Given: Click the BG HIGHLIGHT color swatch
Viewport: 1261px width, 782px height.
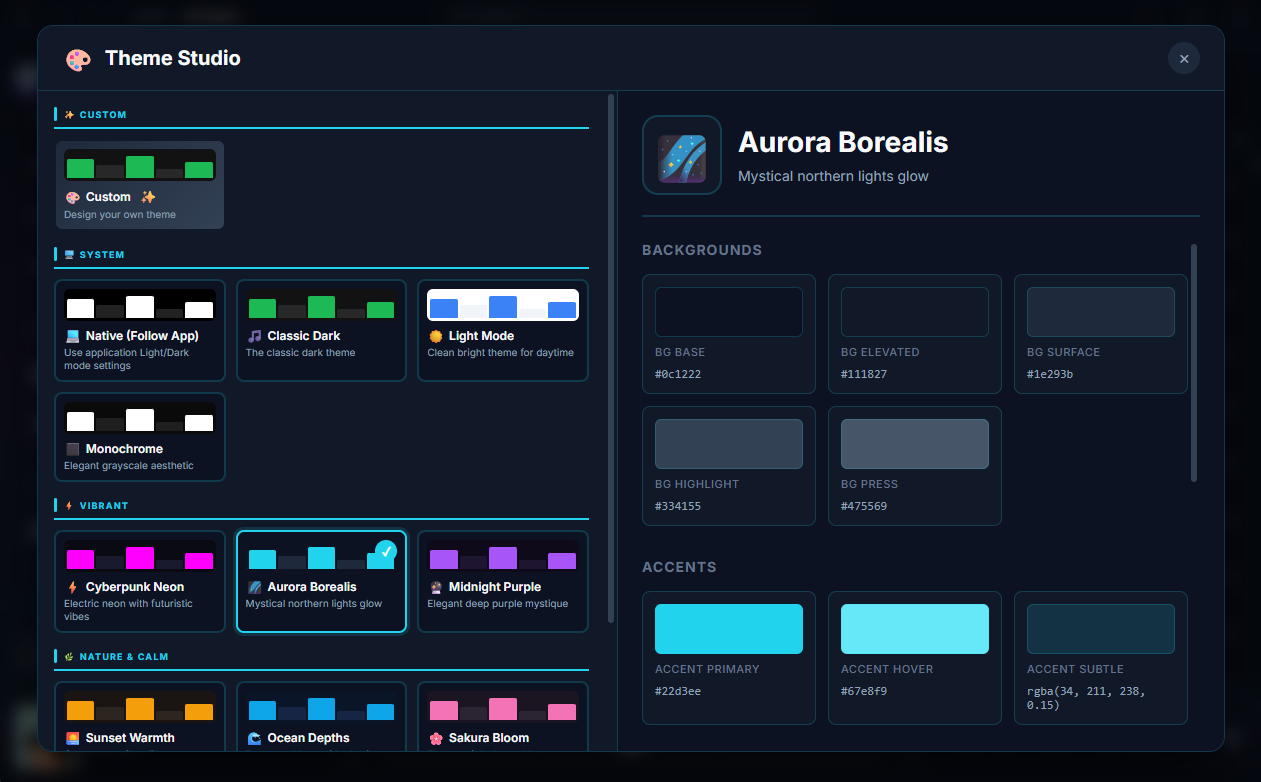Looking at the screenshot, I should pyautogui.click(x=728, y=444).
